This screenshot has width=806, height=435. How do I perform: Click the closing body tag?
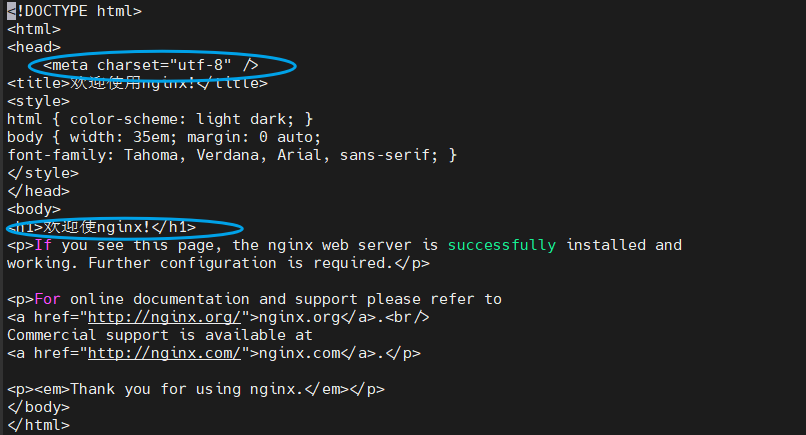(x=39, y=407)
